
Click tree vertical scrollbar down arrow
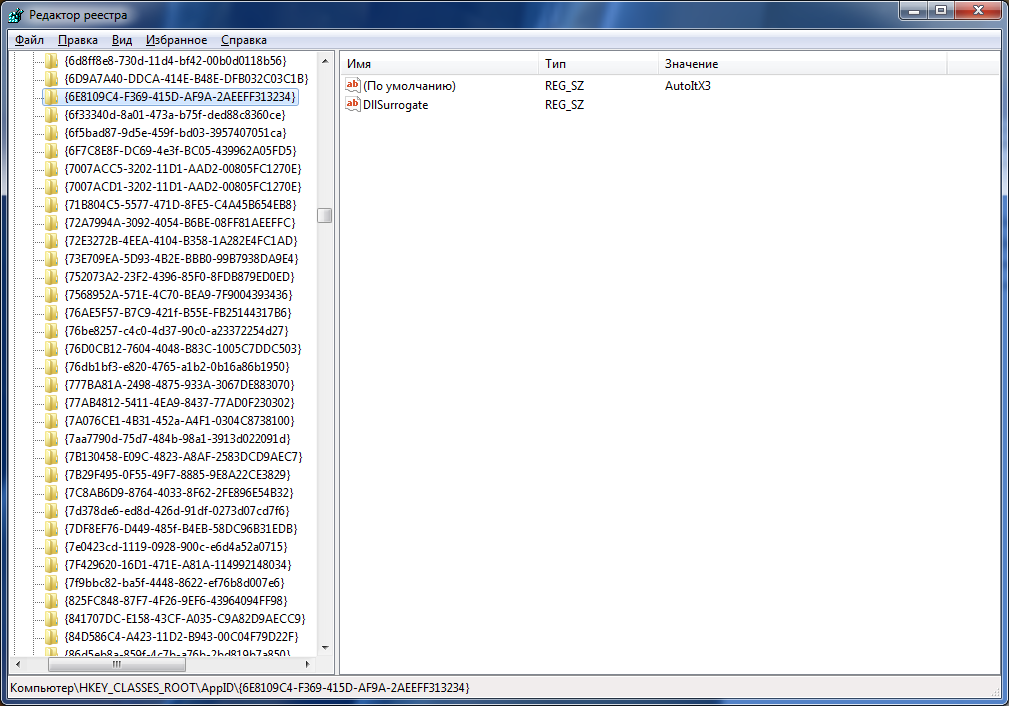point(325,647)
